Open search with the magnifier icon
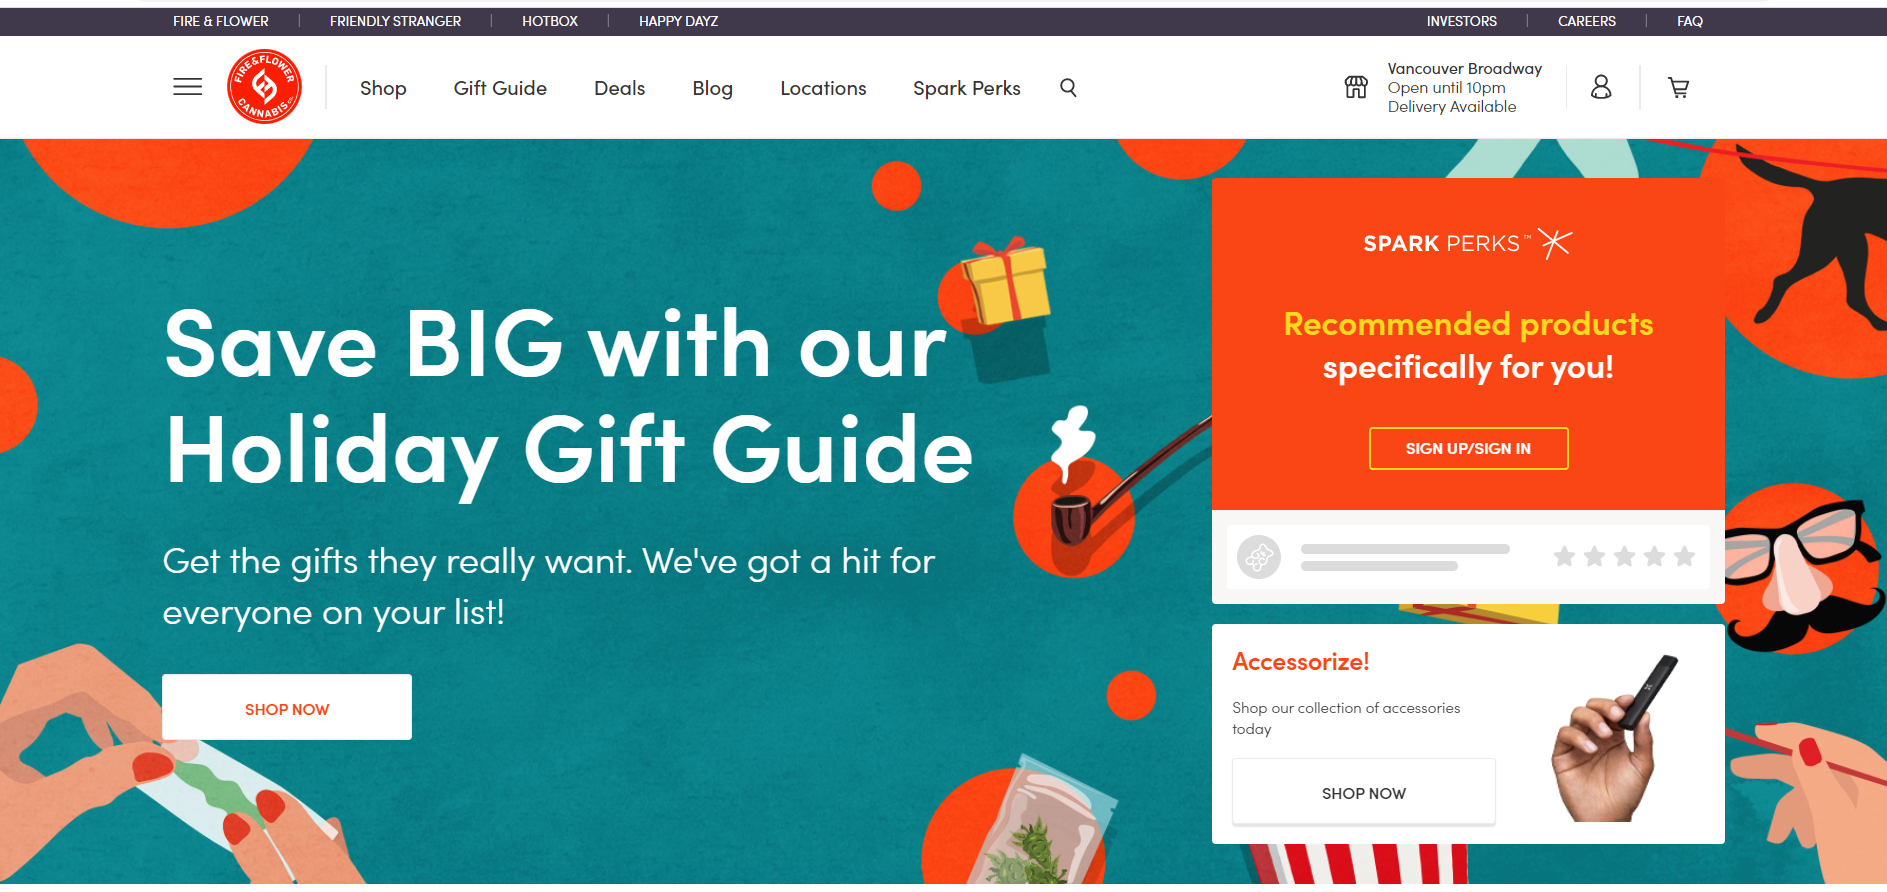Screen dimensions: 1887x892 pos(1068,88)
